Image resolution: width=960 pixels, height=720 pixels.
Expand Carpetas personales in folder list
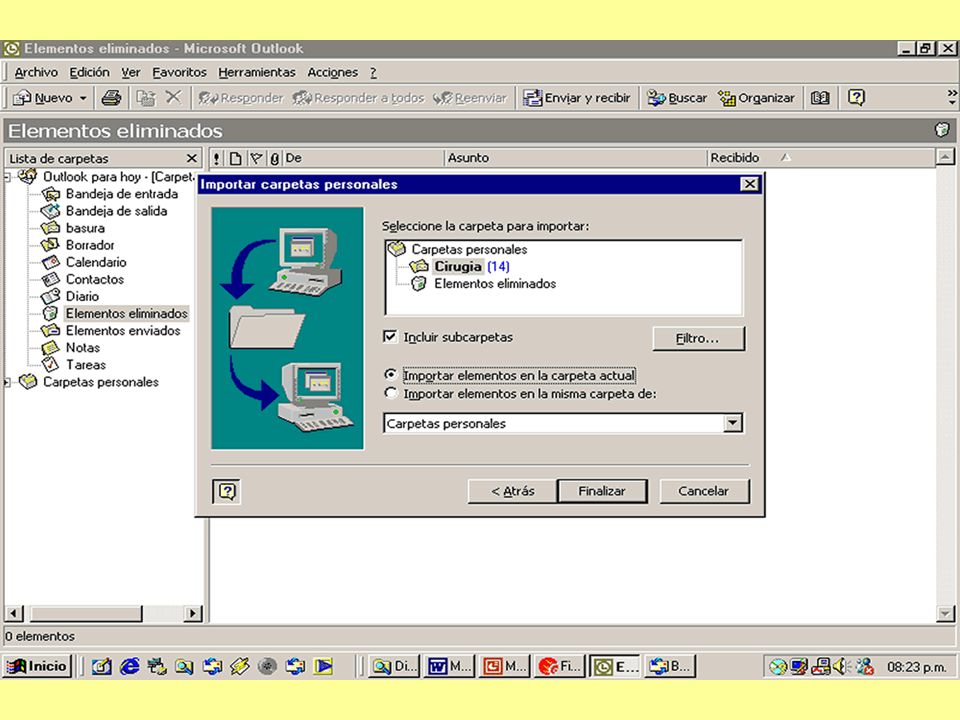[7, 382]
